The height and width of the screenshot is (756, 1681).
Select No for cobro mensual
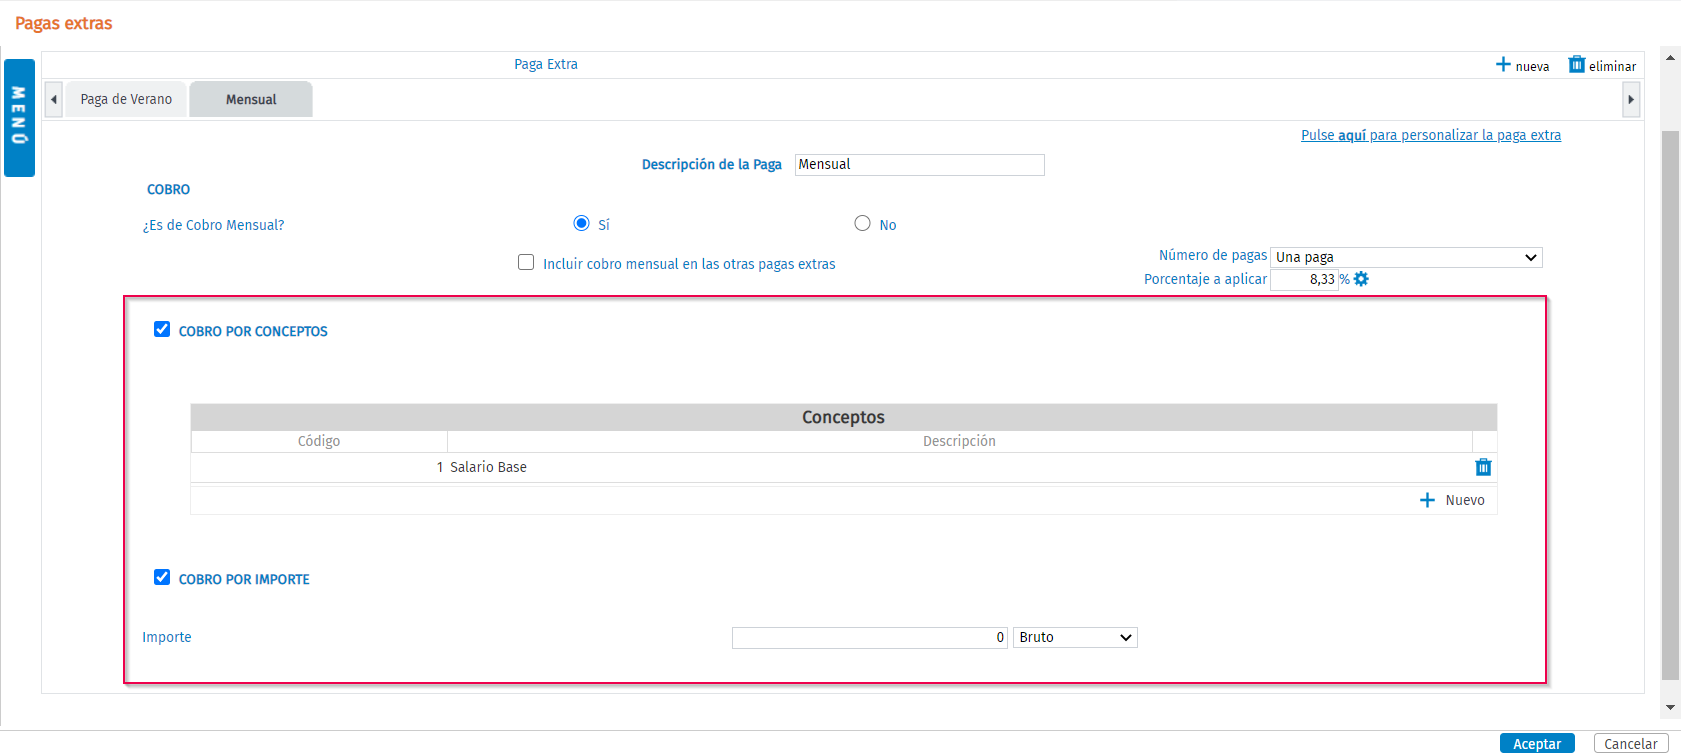pos(862,223)
